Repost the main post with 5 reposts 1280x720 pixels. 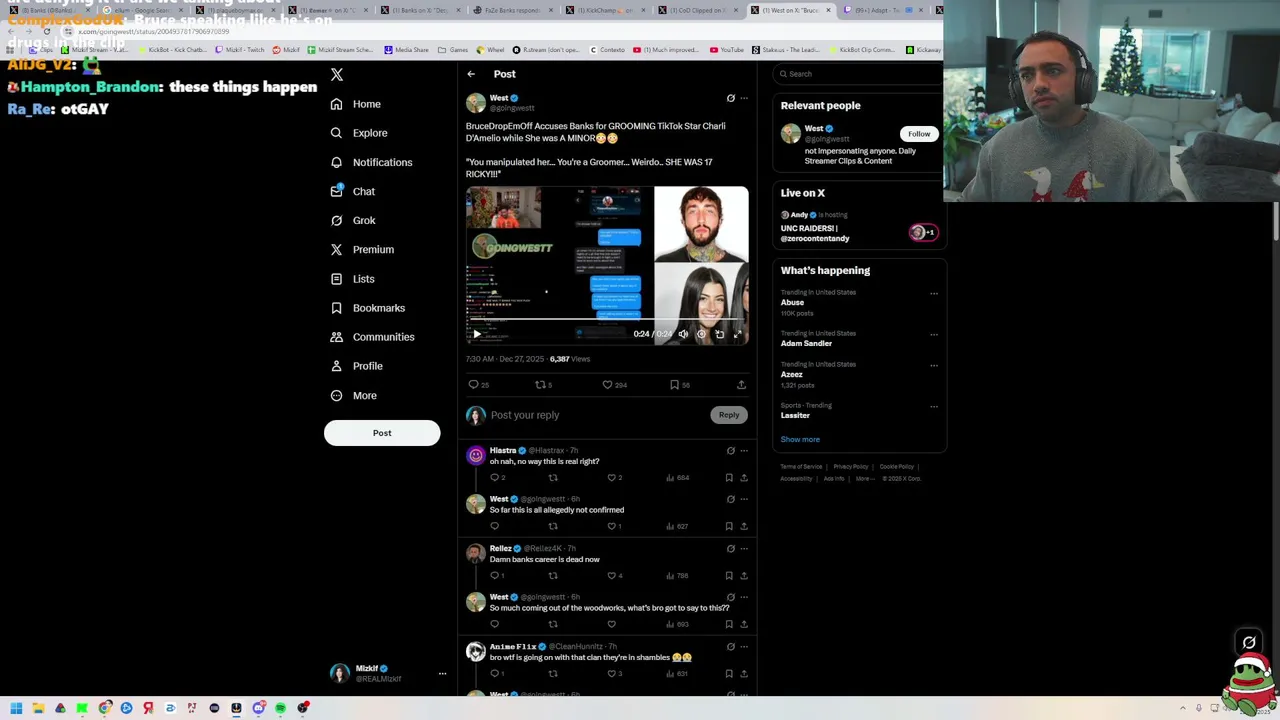[x=544, y=385]
